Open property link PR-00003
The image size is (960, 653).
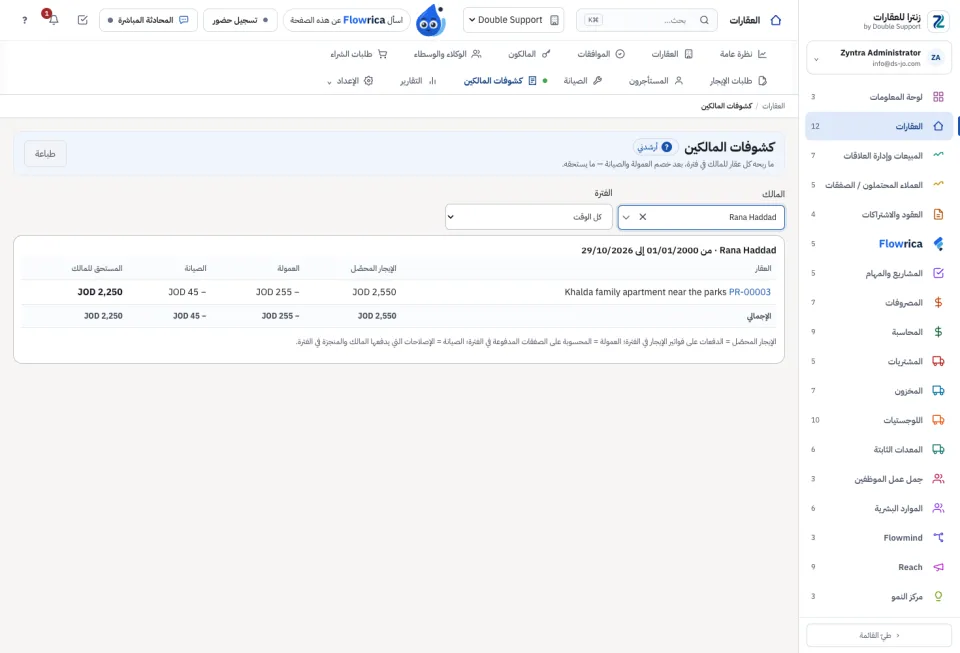point(749,292)
